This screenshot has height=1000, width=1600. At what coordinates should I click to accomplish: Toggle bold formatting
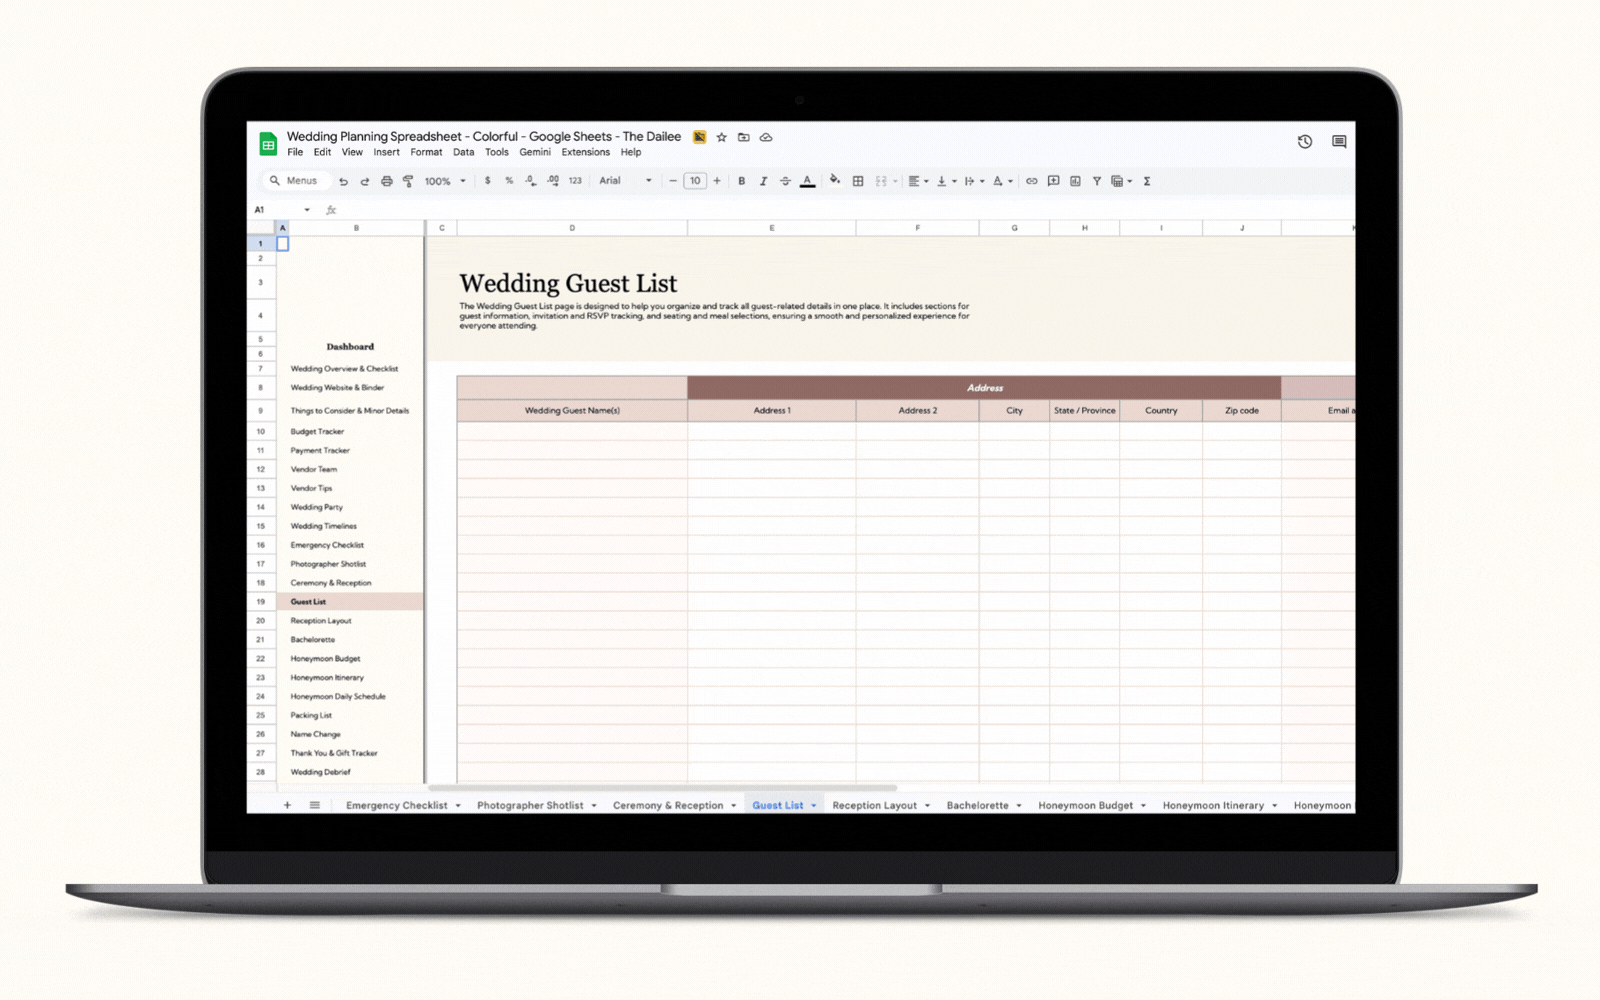pos(741,181)
